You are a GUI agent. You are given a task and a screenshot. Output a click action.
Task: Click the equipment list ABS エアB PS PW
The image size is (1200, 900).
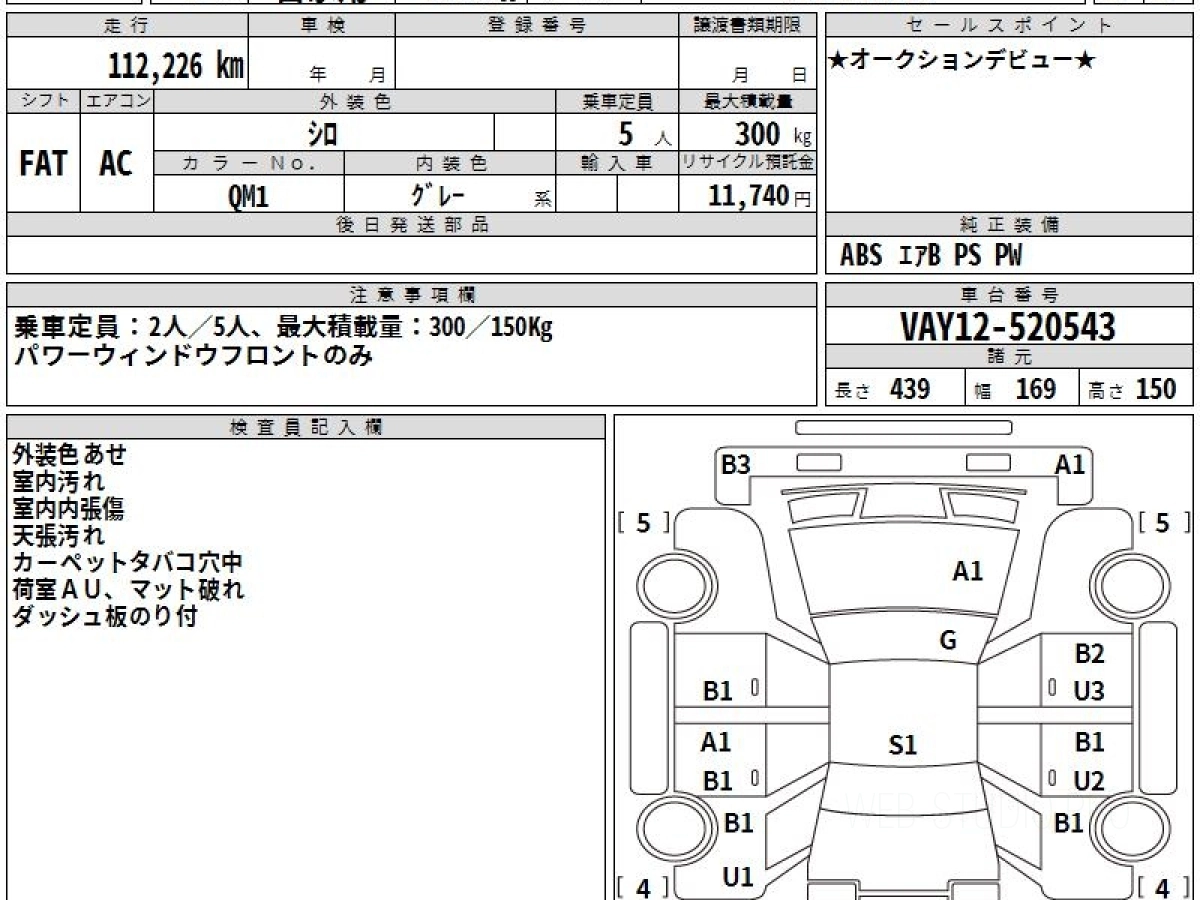[931, 256]
